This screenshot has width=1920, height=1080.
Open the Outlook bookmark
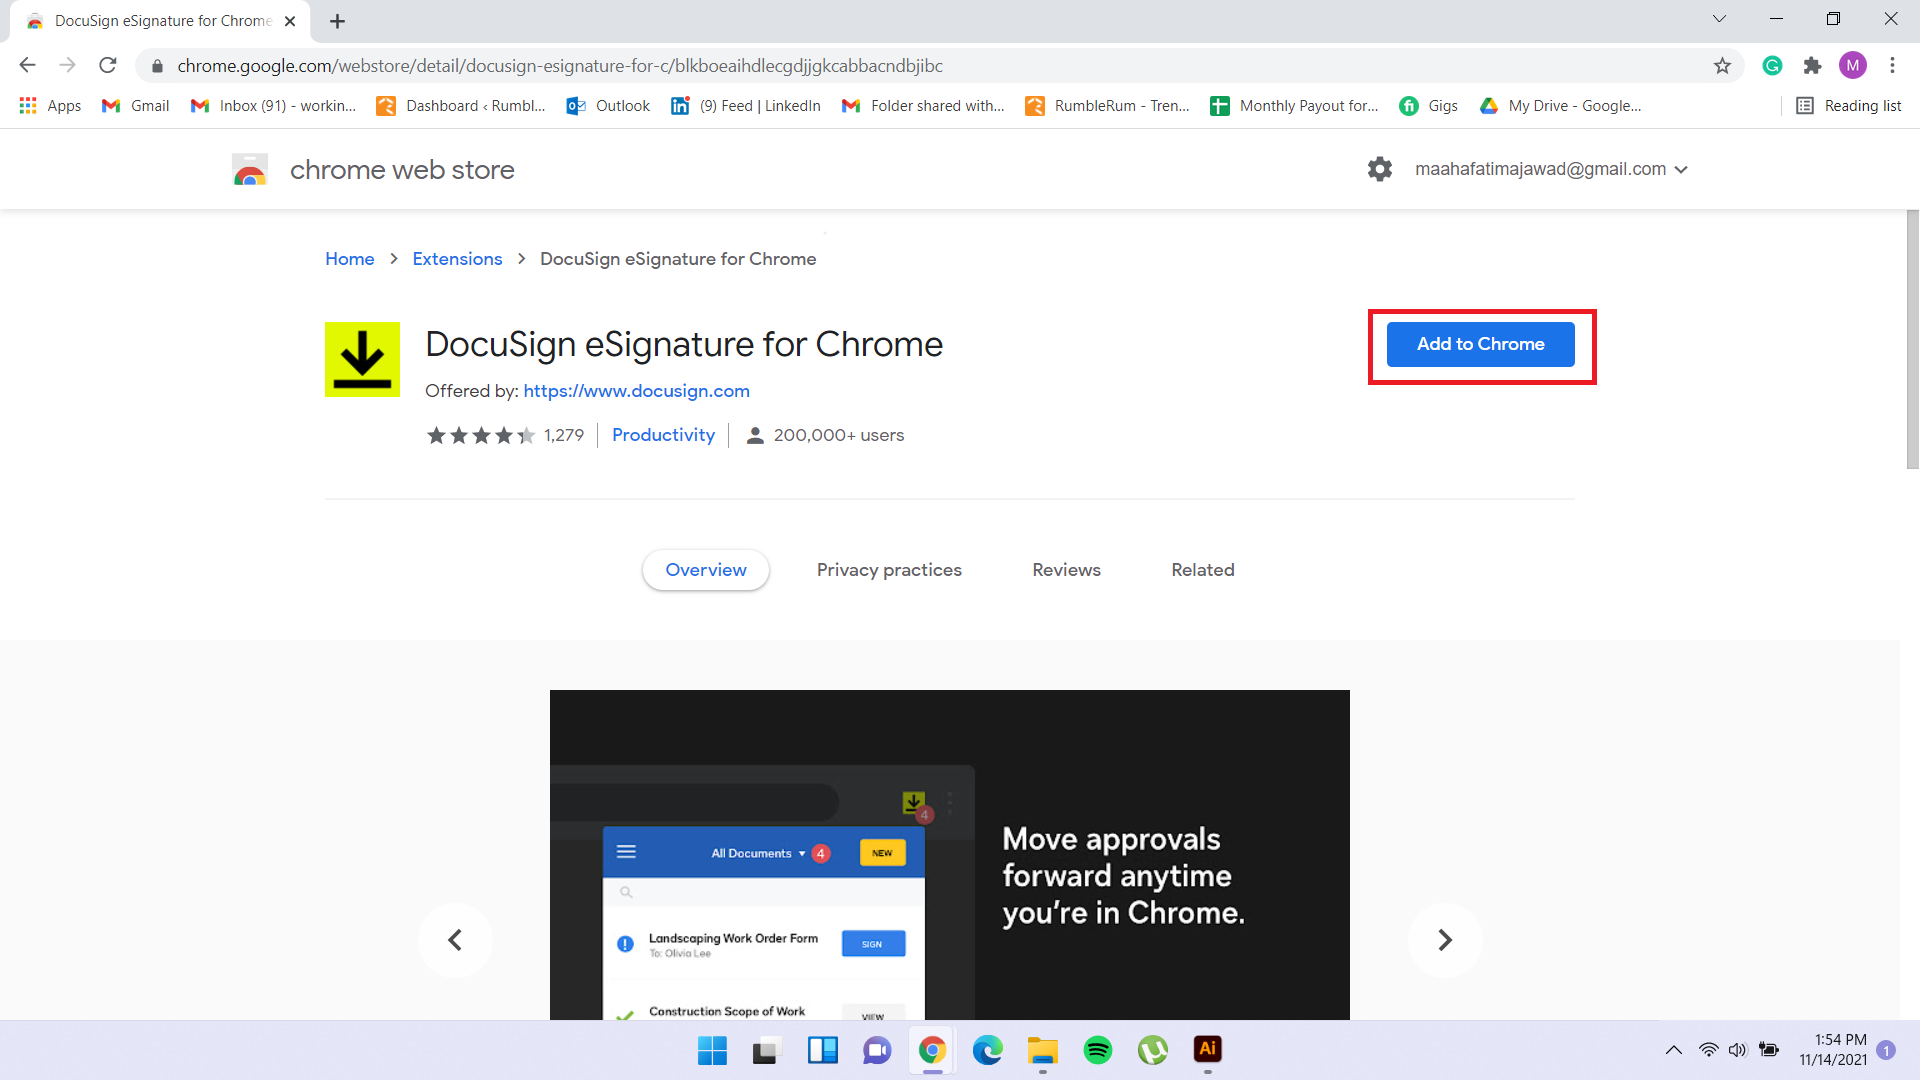608,106
